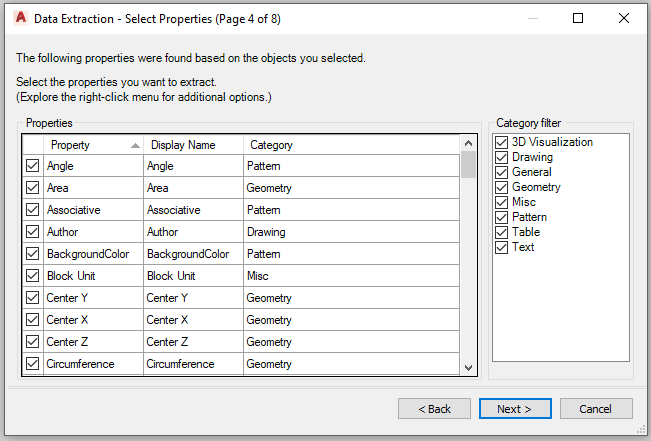This screenshot has width=651, height=441.
Task: Close the Data Extraction dialog
Action: click(624, 18)
